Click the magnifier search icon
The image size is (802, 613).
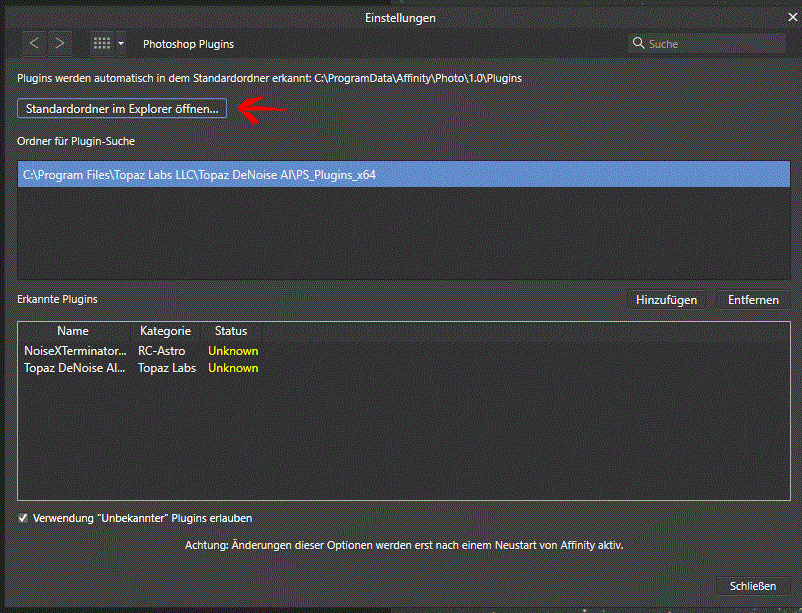coord(638,43)
